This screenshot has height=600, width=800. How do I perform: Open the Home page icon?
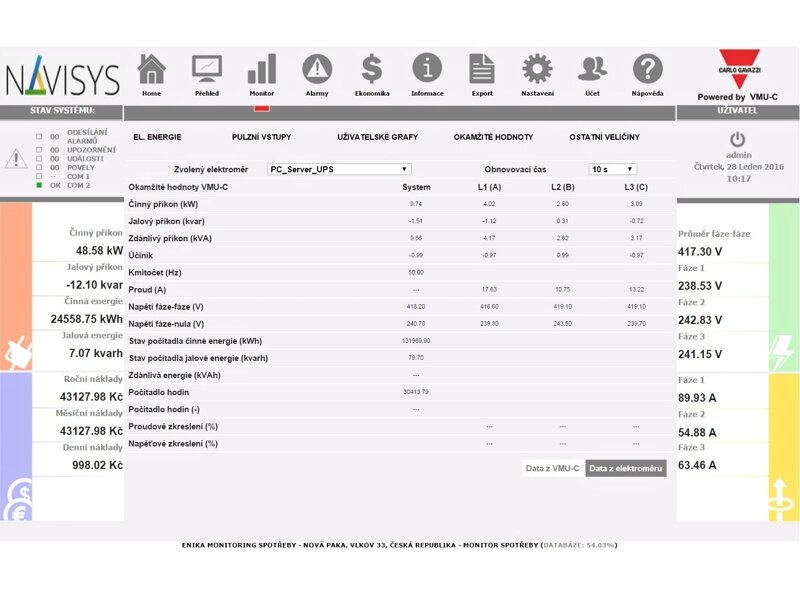[x=151, y=70]
